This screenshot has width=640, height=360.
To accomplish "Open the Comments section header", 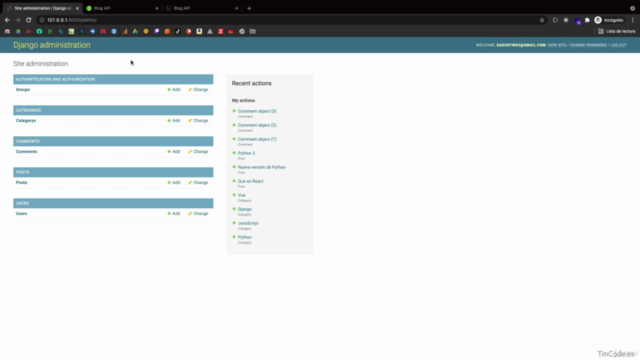I will pyautogui.click(x=27, y=141).
